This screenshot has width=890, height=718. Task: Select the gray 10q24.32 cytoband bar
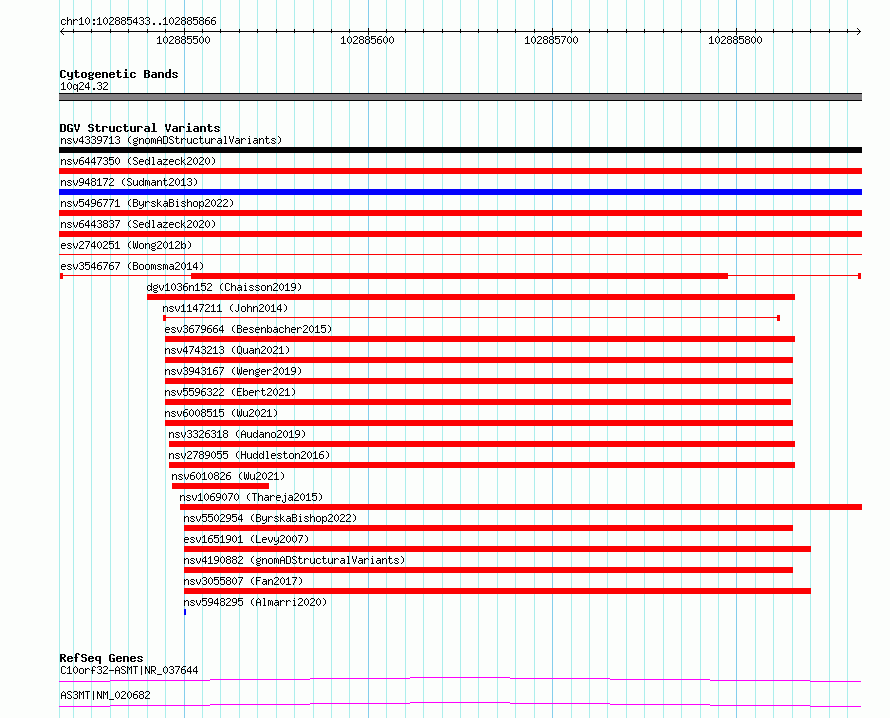click(460, 97)
